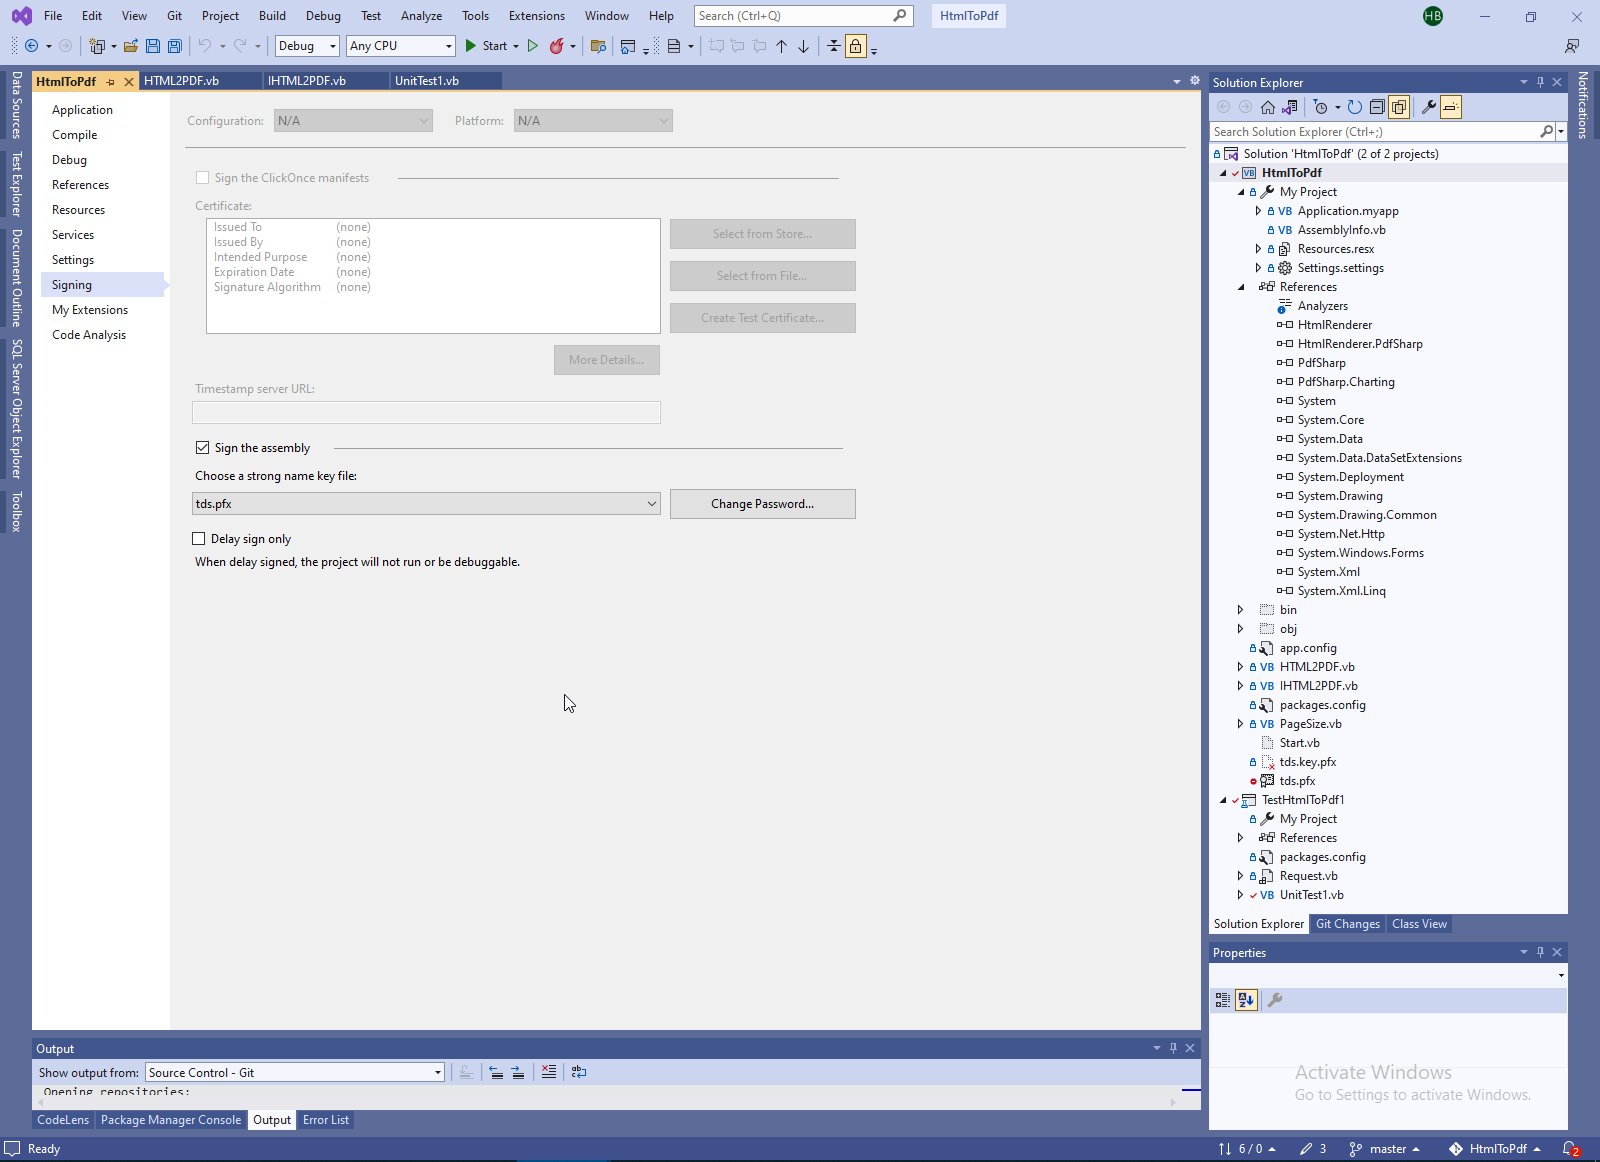This screenshot has height=1162, width=1600.
Task: Click the Categorized icon in Properties panel
Action: point(1223,1000)
